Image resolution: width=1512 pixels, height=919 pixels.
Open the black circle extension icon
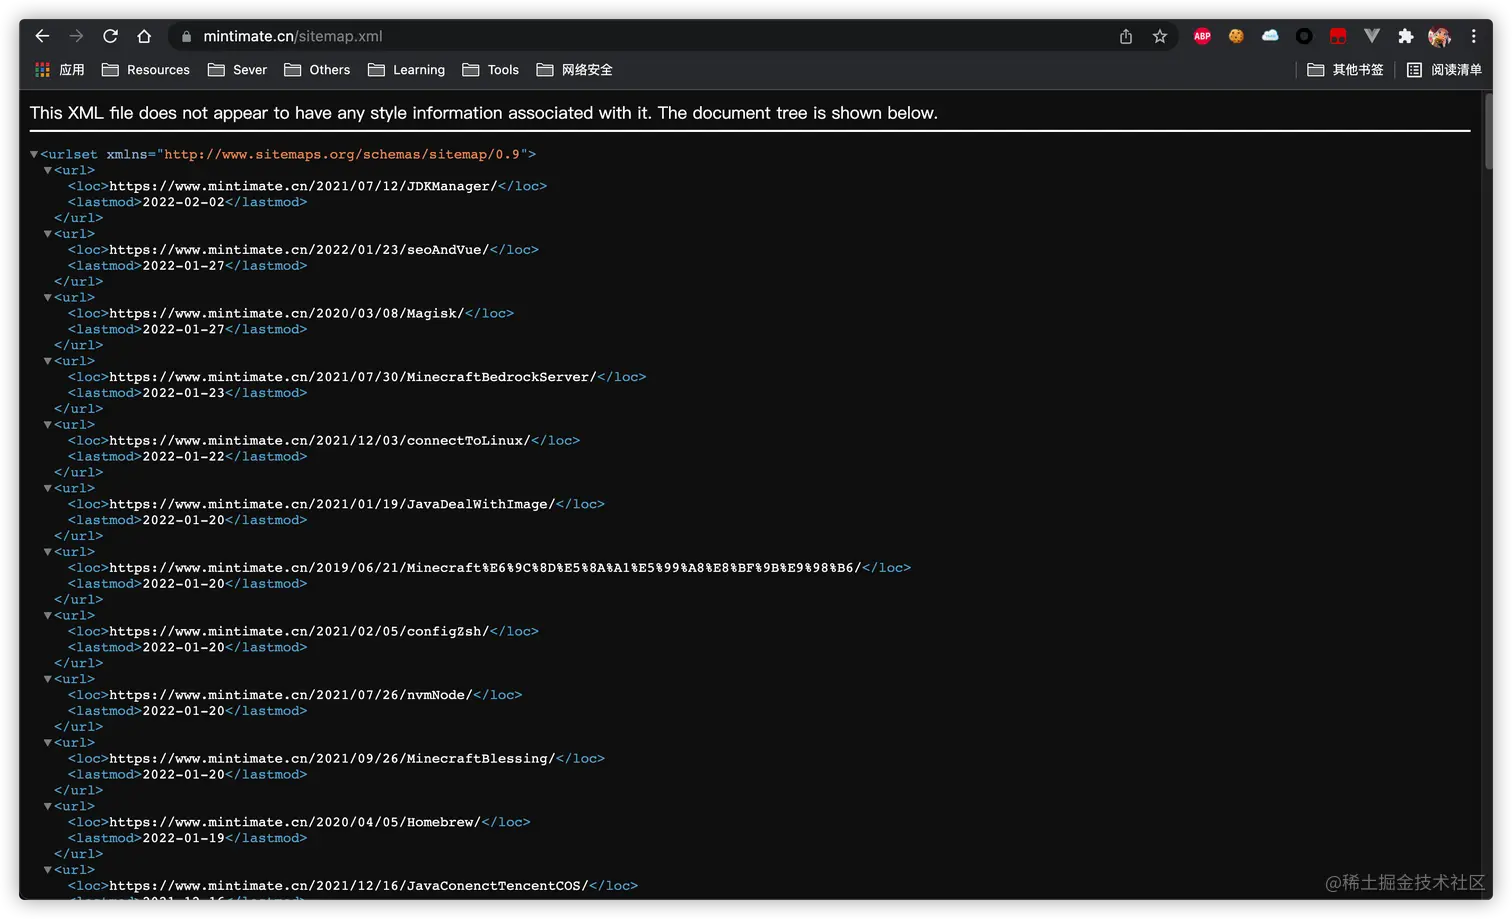(1304, 36)
